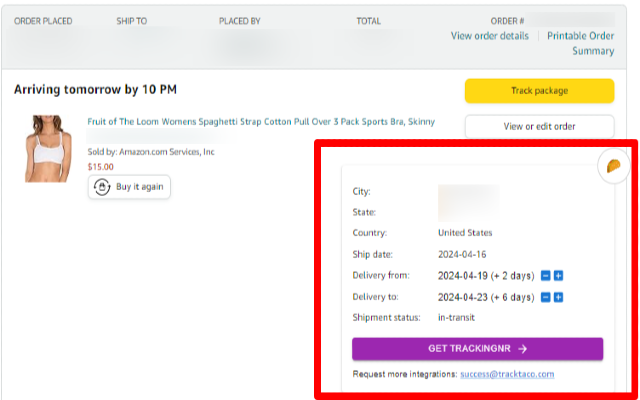Decrease Delivery from date with minus
Screen dimensions: 640x400
pos(546,276)
